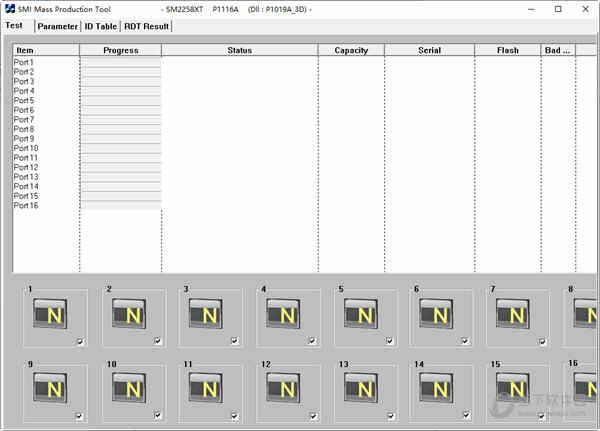The width and height of the screenshot is (600, 431).
Task: Switch to the Parameter tab
Action: [x=57, y=26]
